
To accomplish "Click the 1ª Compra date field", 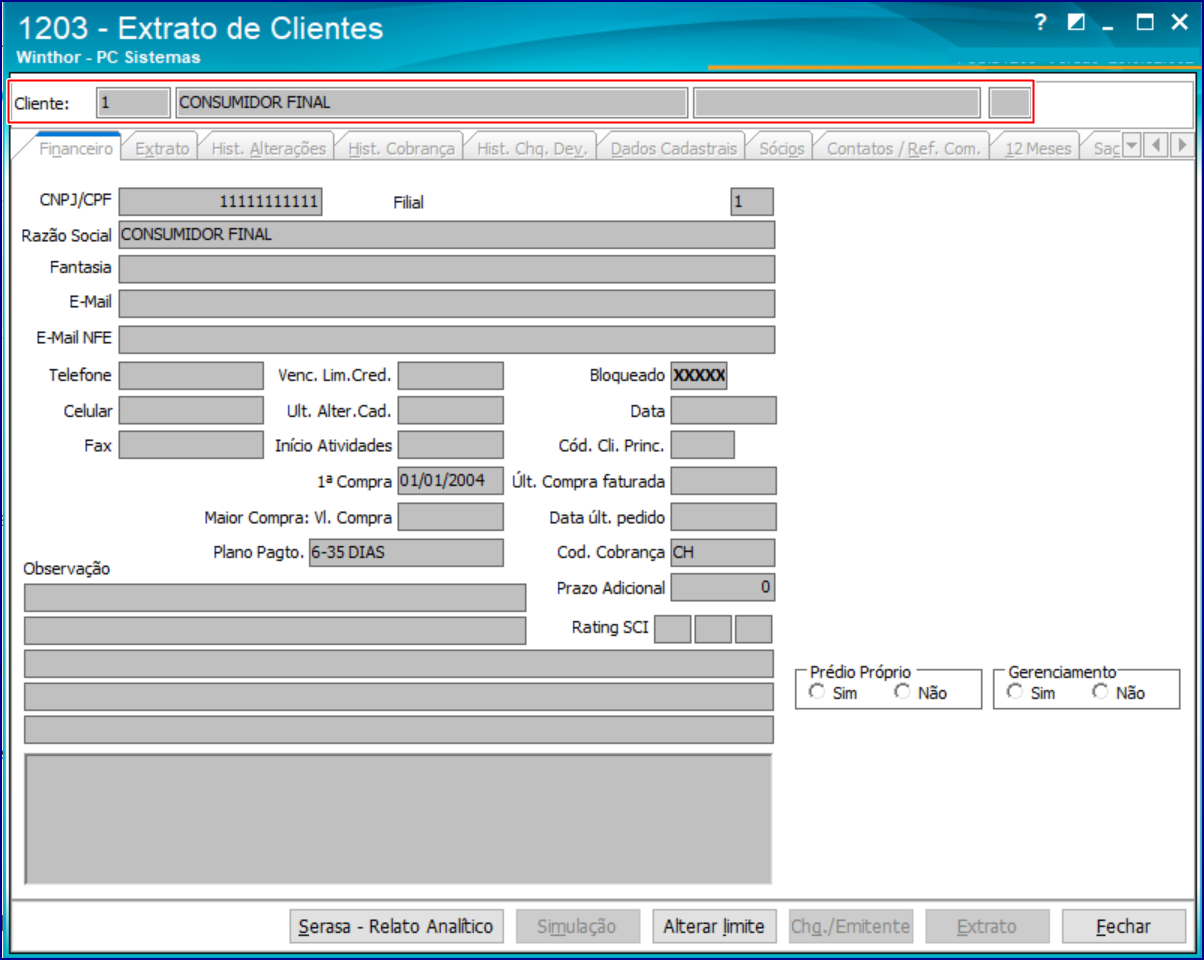I will tap(450, 481).
